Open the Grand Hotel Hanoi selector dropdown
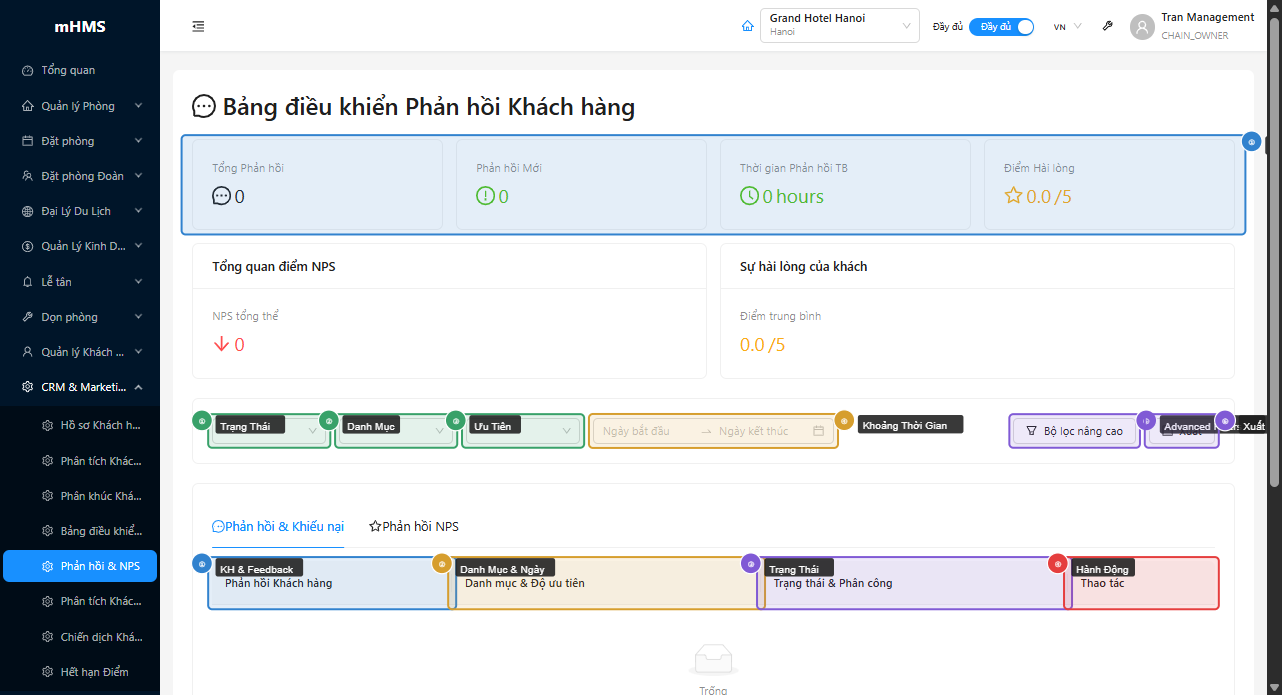Viewport: 1282px width, 695px height. (x=839, y=26)
